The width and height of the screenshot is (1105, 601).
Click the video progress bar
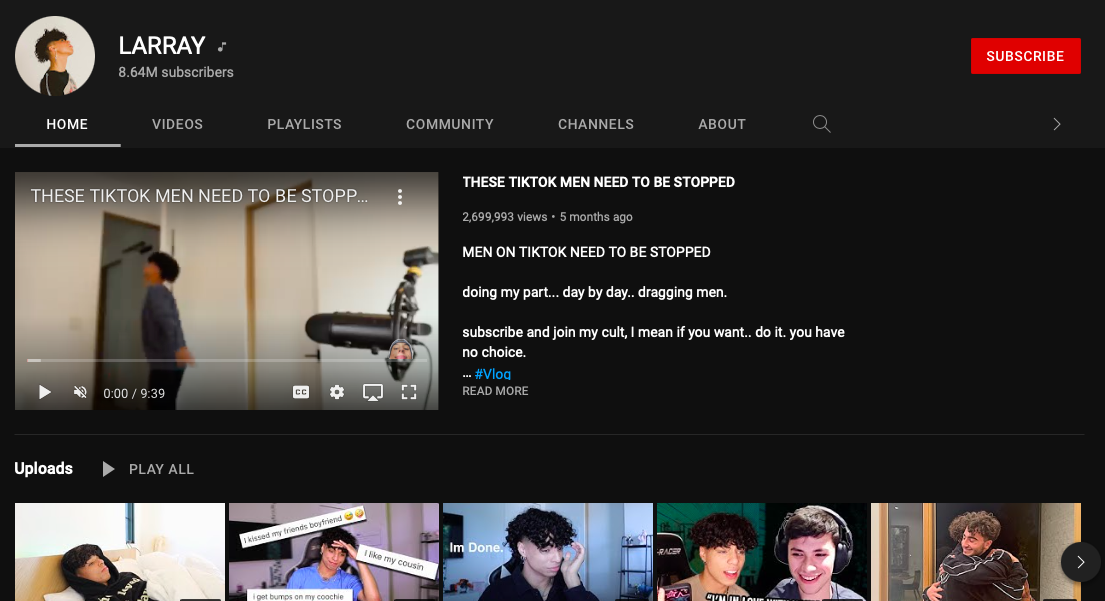(227, 360)
